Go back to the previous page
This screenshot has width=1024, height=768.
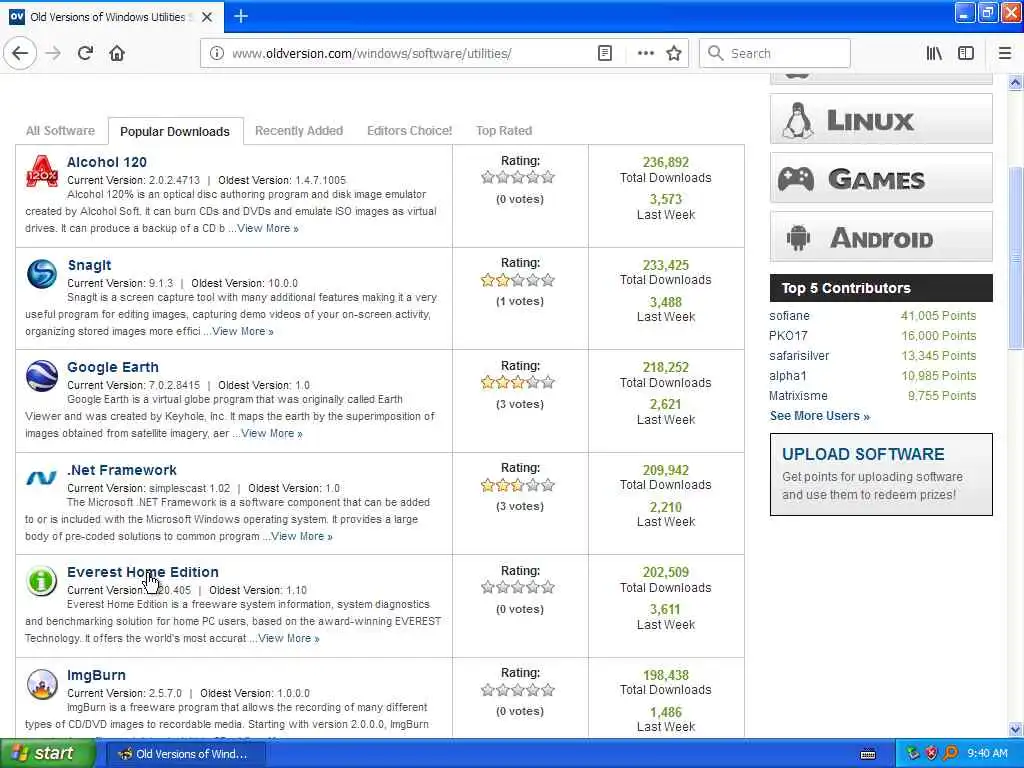tap(20, 53)
